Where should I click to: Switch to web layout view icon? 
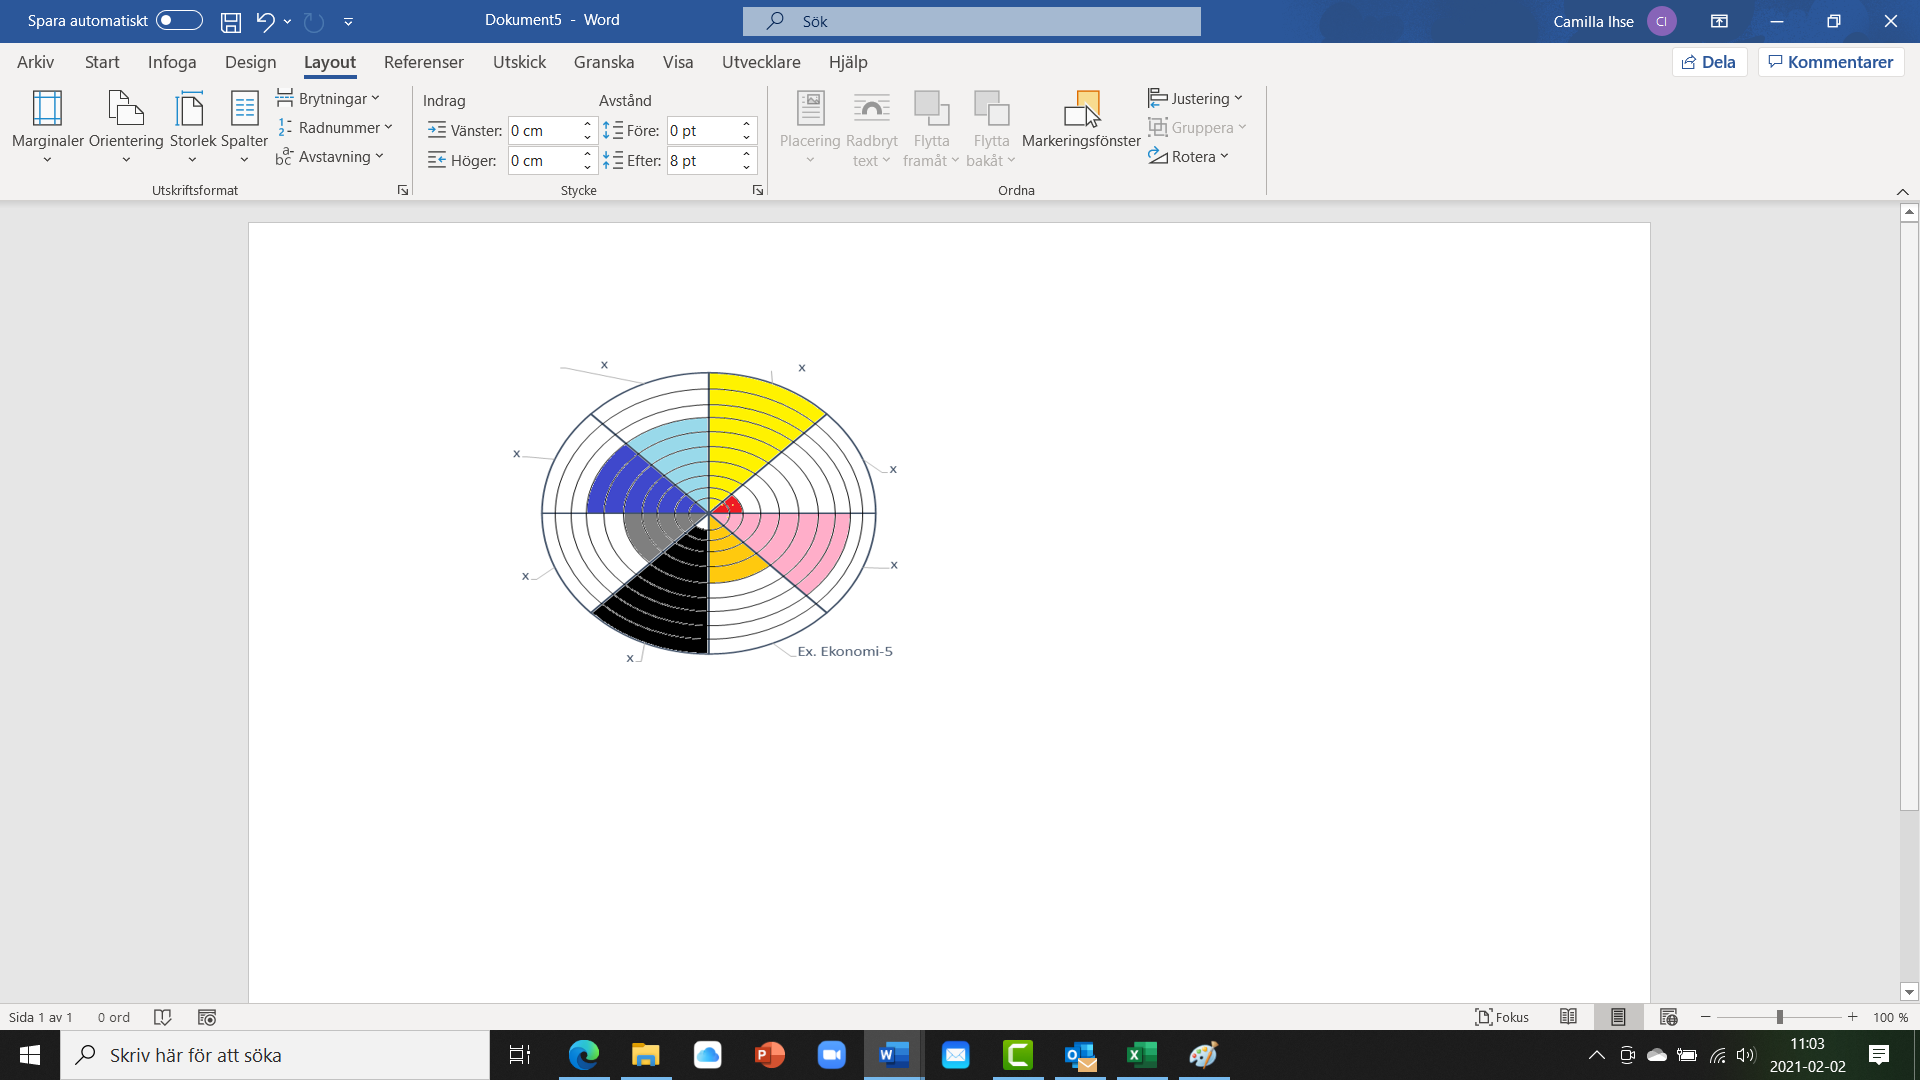[1668, 1017]
